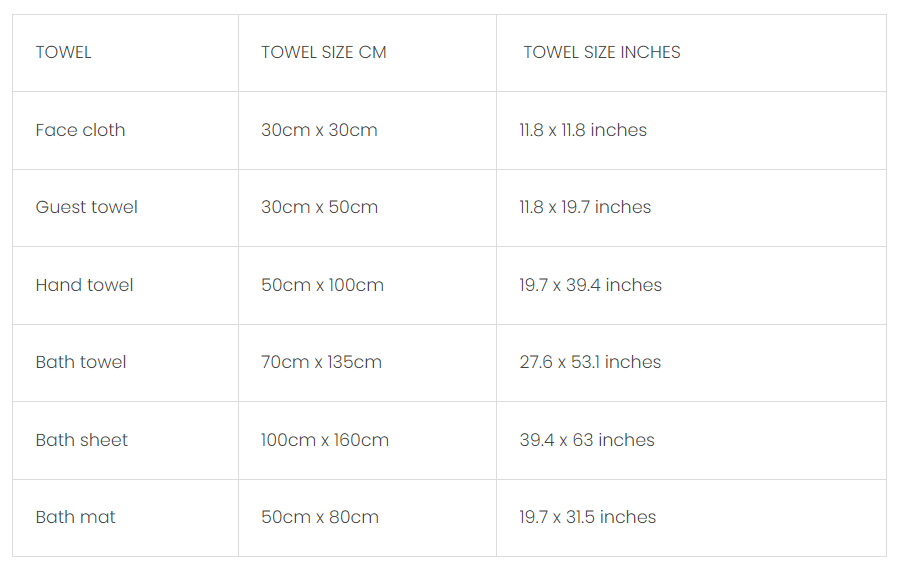Select the Face cloth cell
This screenshot has height=569, width=905.
click(125, 130)
